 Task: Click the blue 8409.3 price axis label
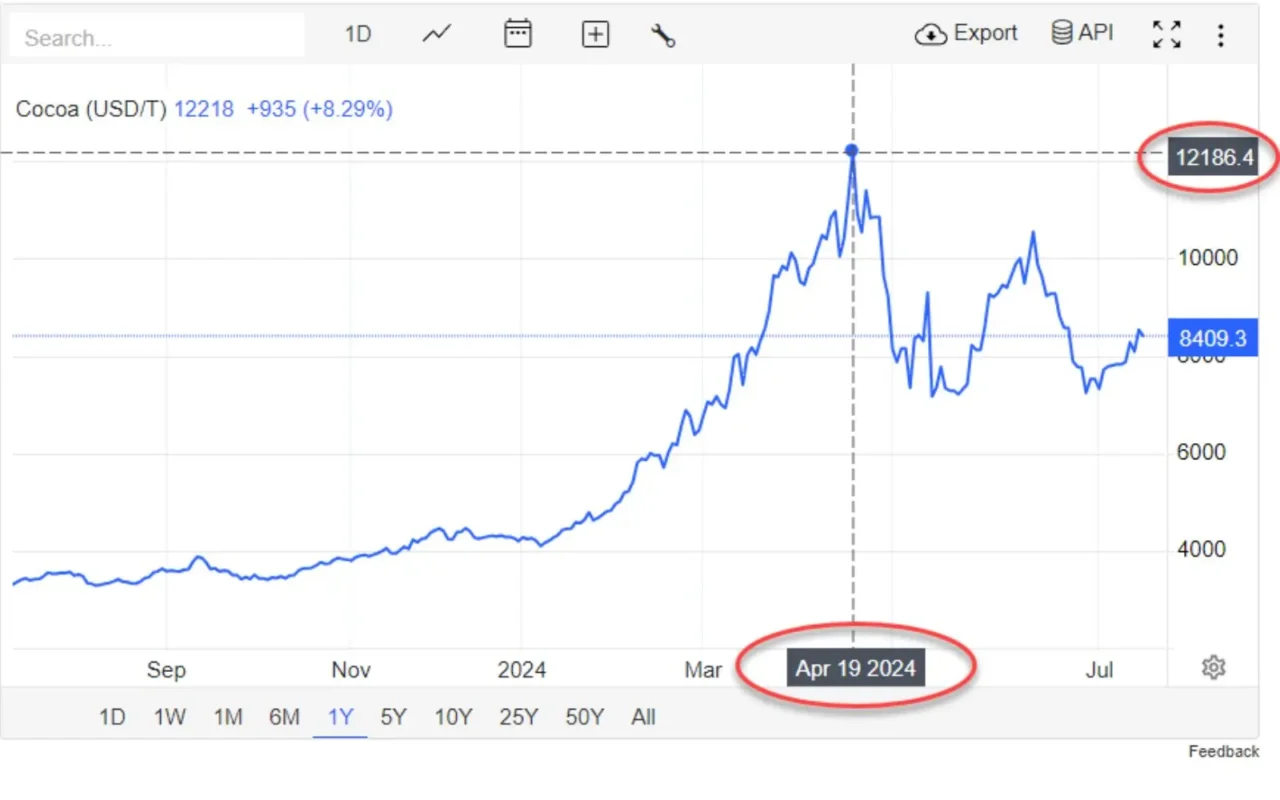(x=1212, y=338)
